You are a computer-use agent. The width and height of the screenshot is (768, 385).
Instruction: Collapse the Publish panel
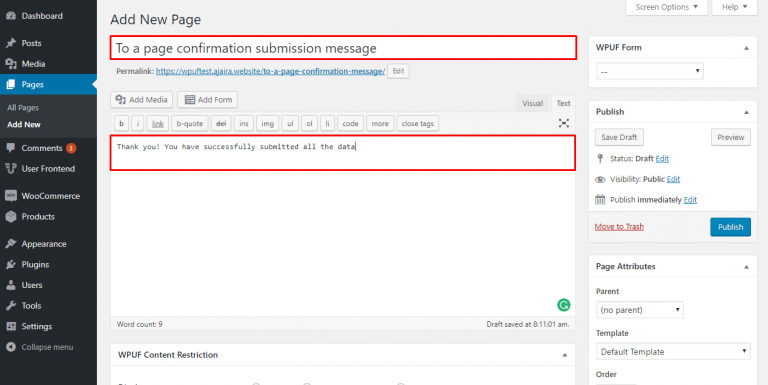746,112
